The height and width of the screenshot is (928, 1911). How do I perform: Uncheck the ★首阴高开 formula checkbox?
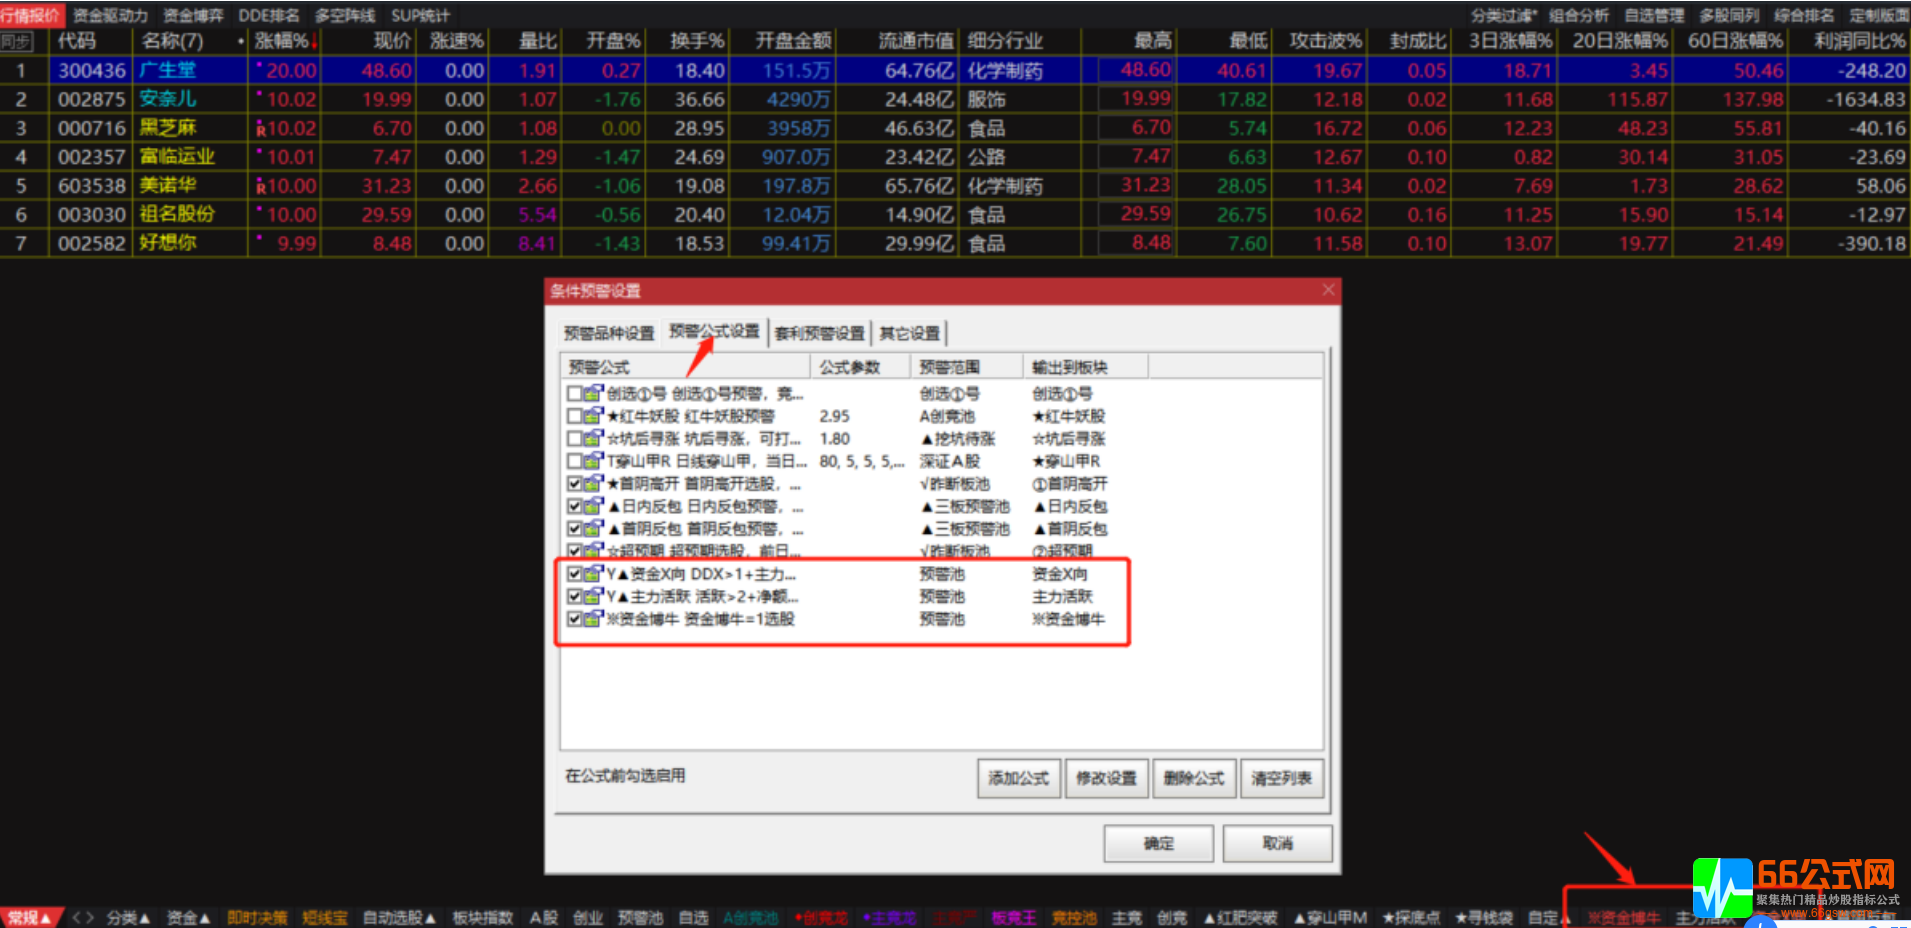573,483
